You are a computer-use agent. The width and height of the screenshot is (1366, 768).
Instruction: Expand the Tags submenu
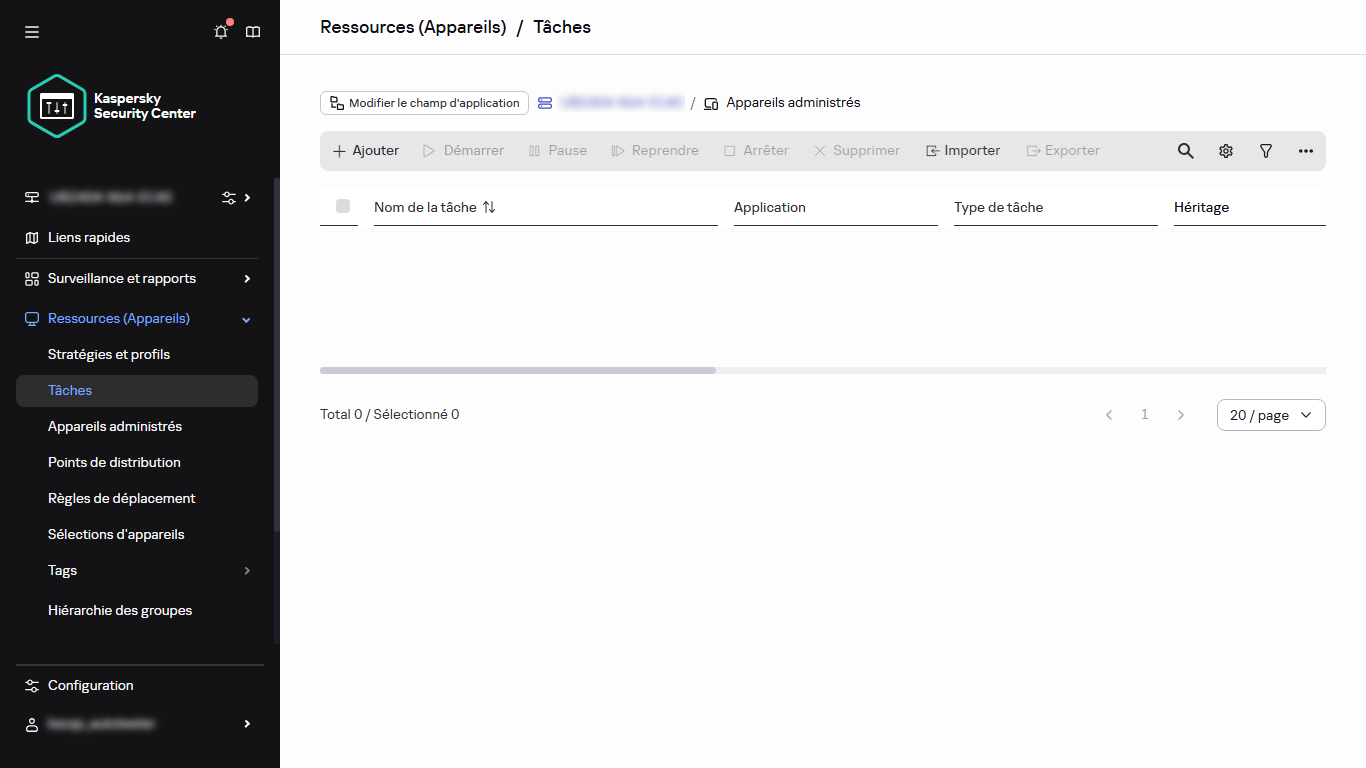[247, 571]
